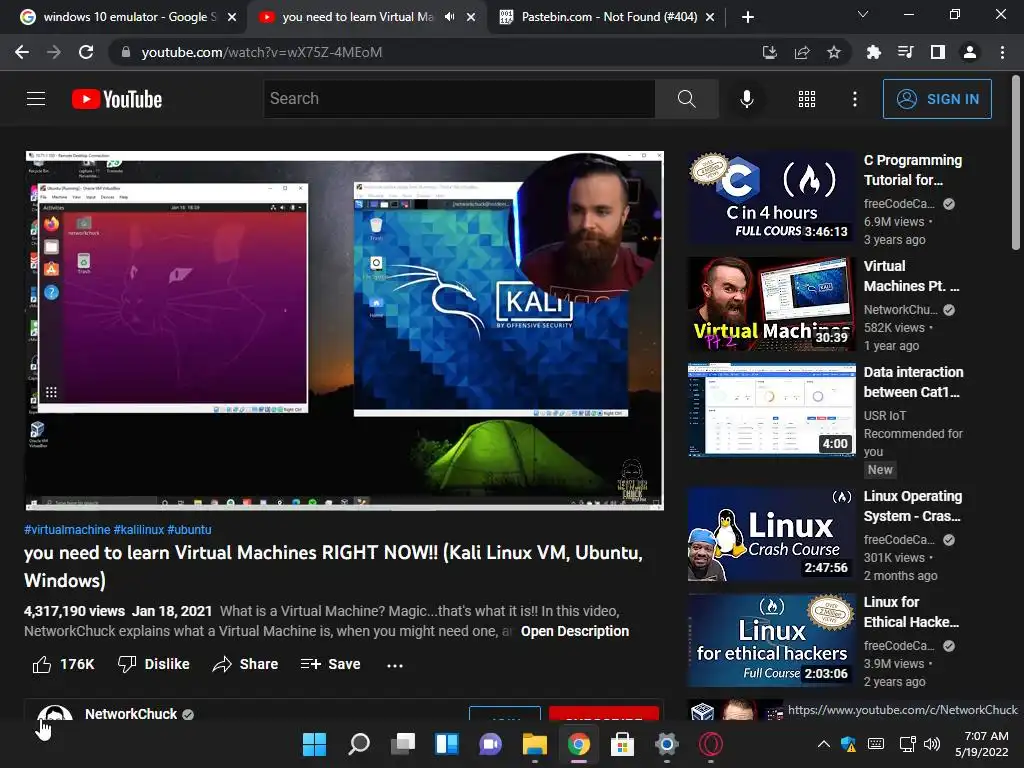Open Task View on taskbar
1024x768 pixels.
pos(403,744)
